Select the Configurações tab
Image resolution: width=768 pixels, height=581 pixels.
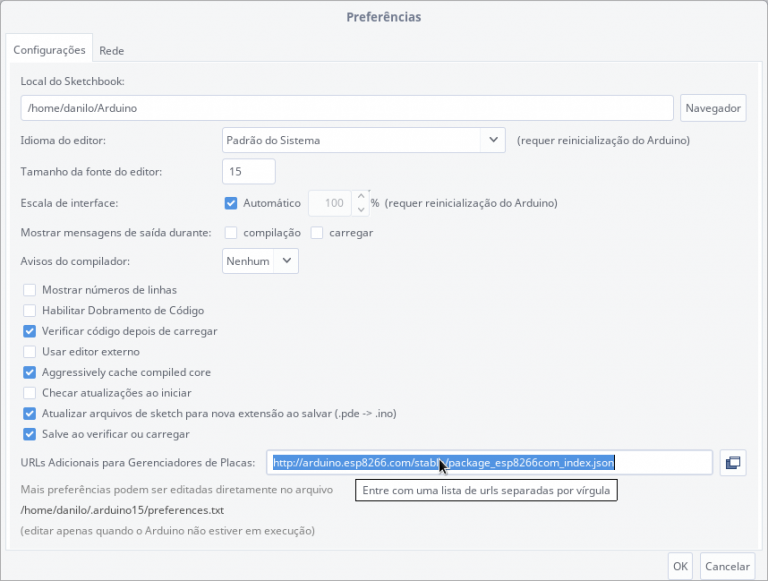click(49, 50)
